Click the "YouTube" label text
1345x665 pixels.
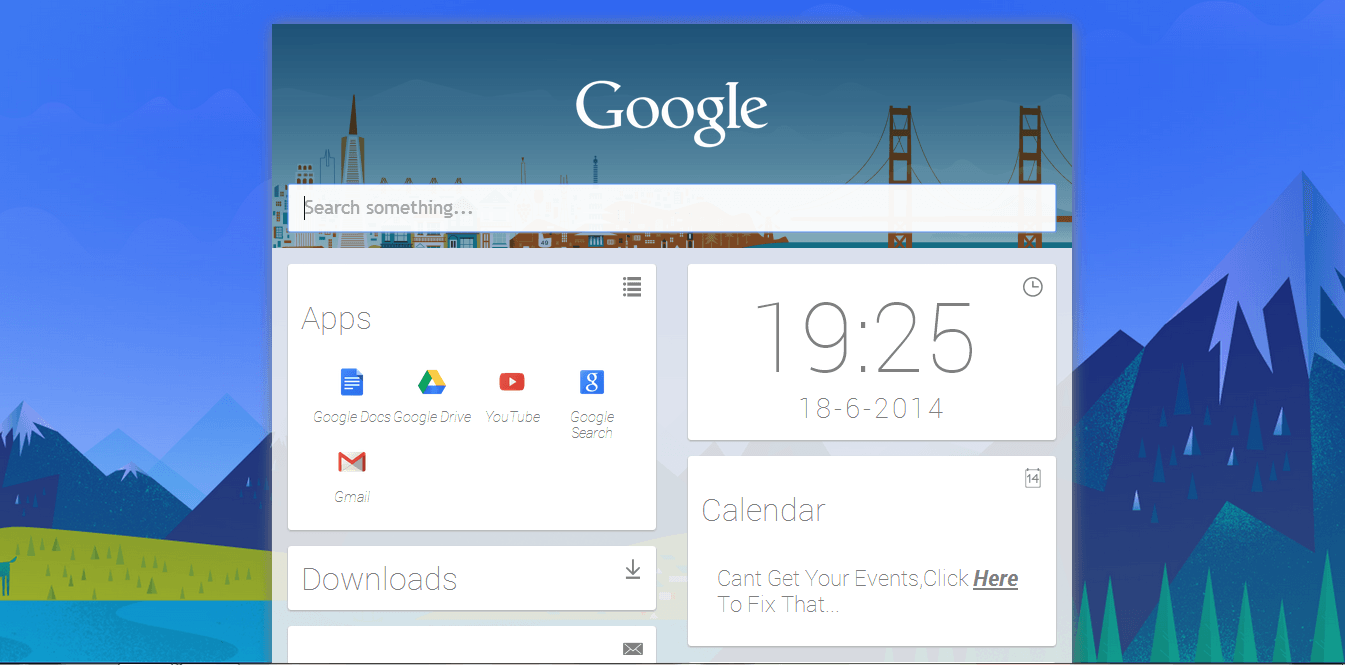(x=512, y=417)
